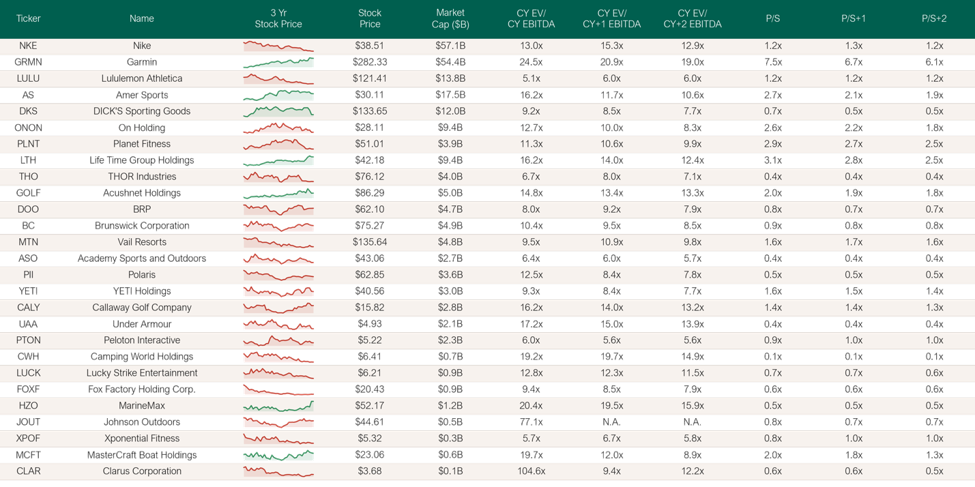Click Under Armour's $4.93 stock price
Viewport: 975px width, 487px height.
tap(370, 324)
